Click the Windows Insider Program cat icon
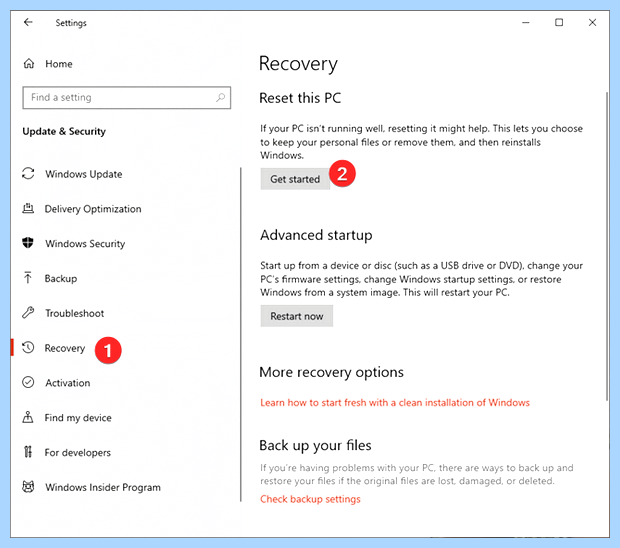Image resolution: width=620 pixels, height=548 pixels. 28,487
